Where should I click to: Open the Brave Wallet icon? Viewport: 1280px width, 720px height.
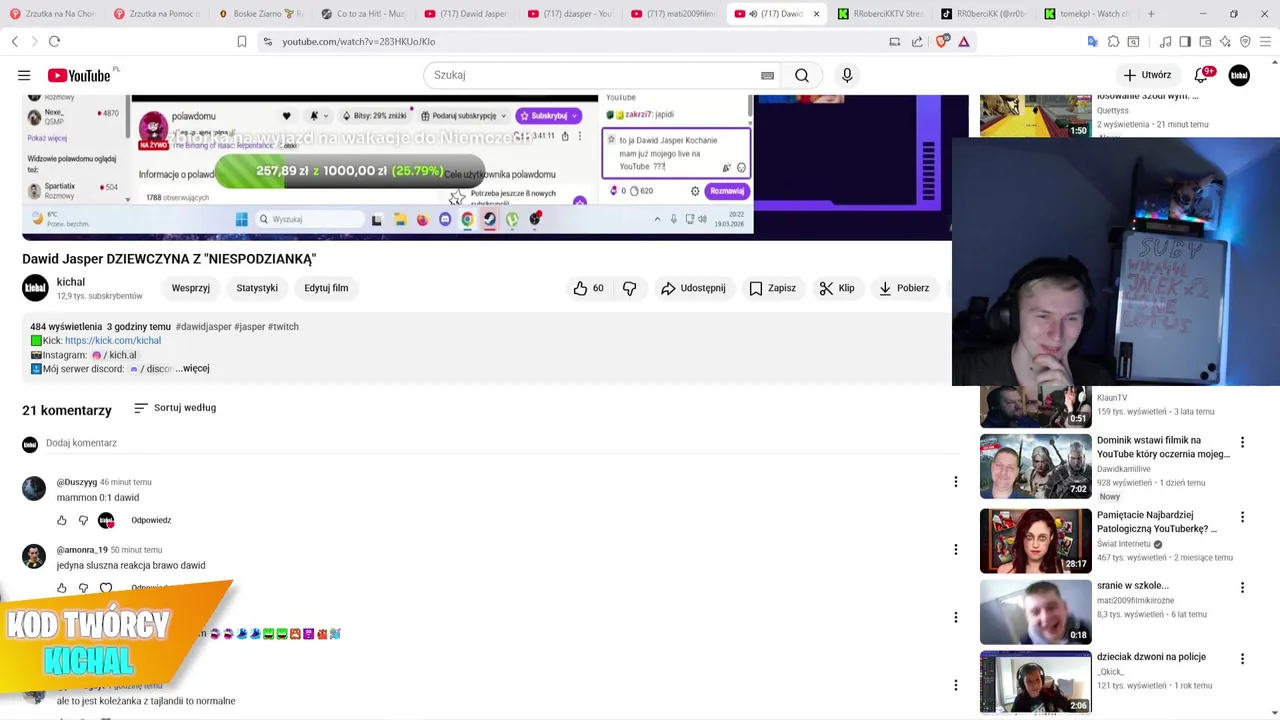tap(1205, 41)
